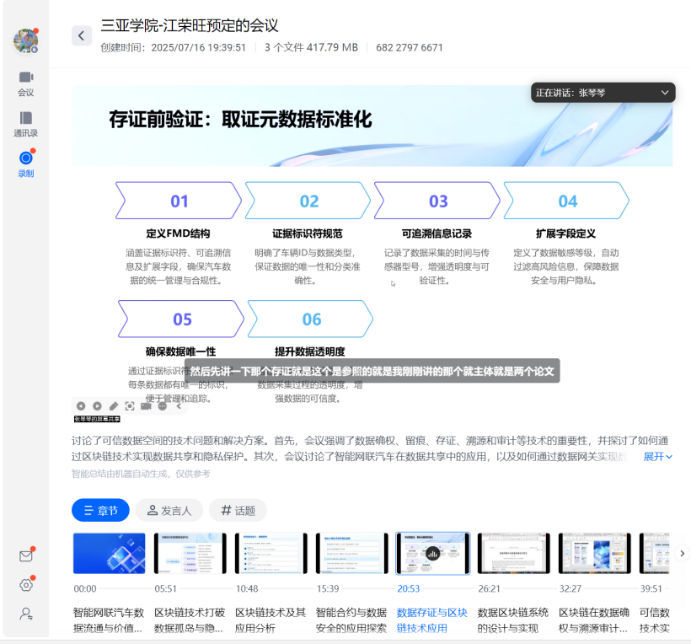The image size is (691, 644).
Task: Jump to the chapter thumbnail at 05:51
Action: pyautogui.click(x=190, y=553)
